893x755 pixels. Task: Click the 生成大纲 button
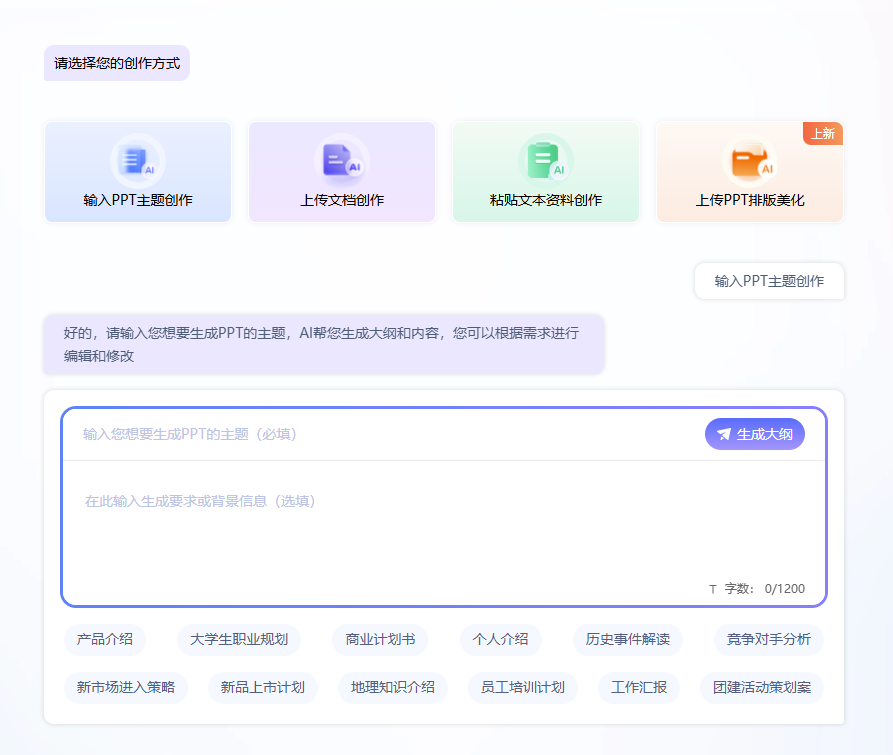(x=755, y=434)
